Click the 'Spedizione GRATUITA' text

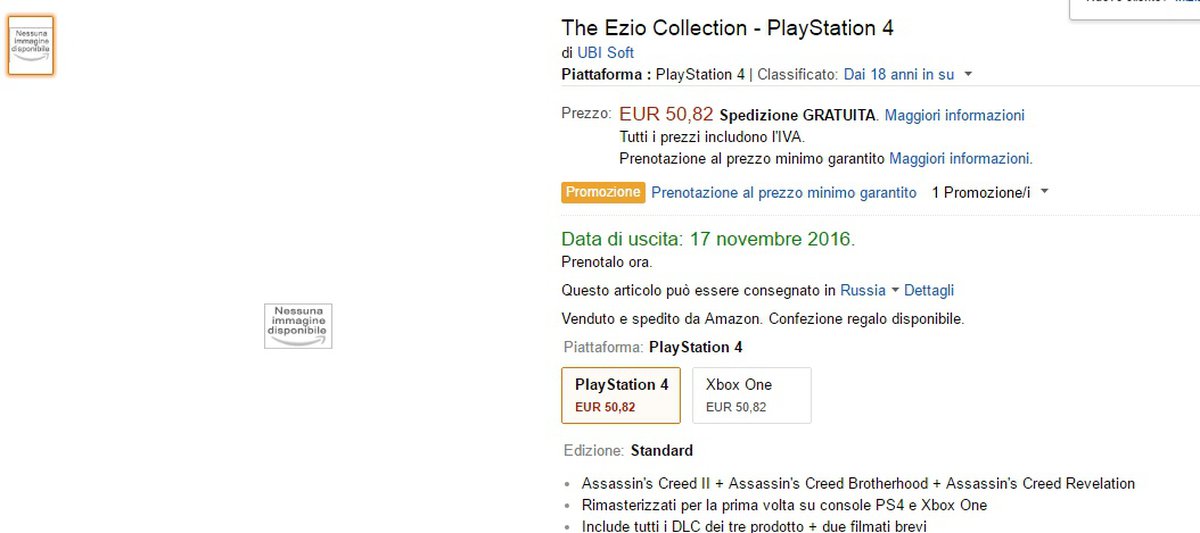(798, 115)
